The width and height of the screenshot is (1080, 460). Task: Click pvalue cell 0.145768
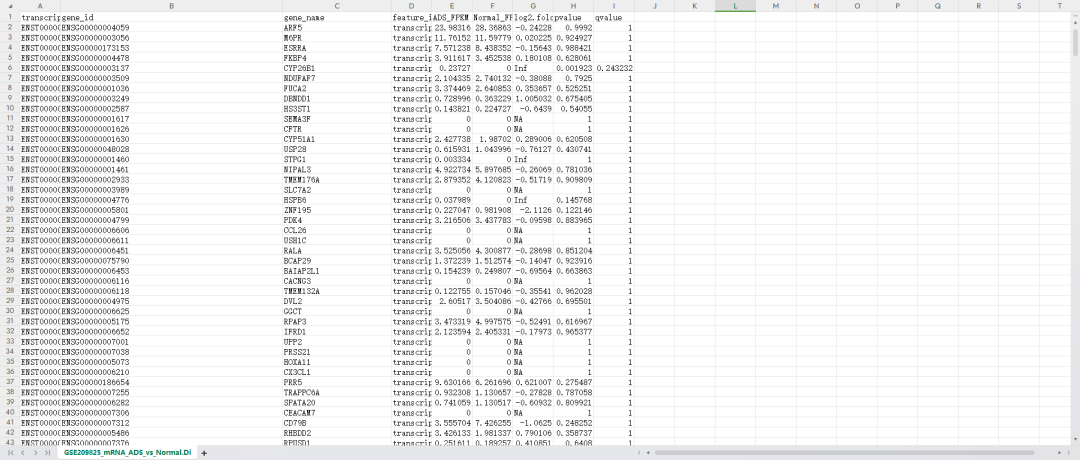click(573, 200)
